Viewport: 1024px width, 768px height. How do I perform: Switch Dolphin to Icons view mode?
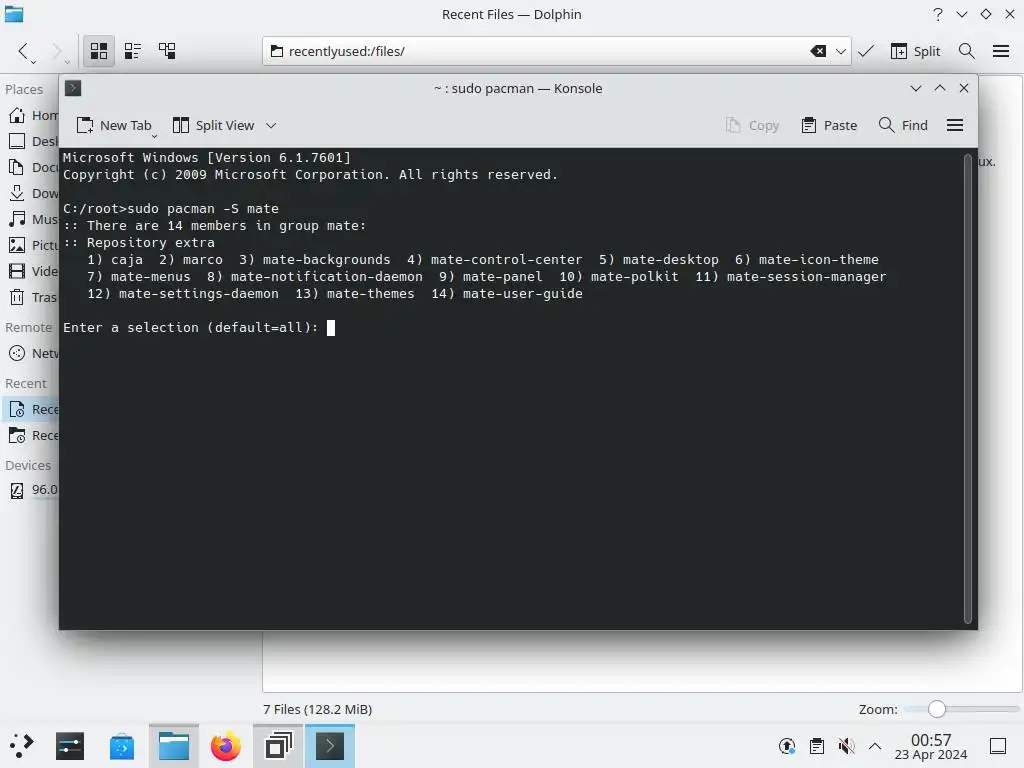pos(99,51)
